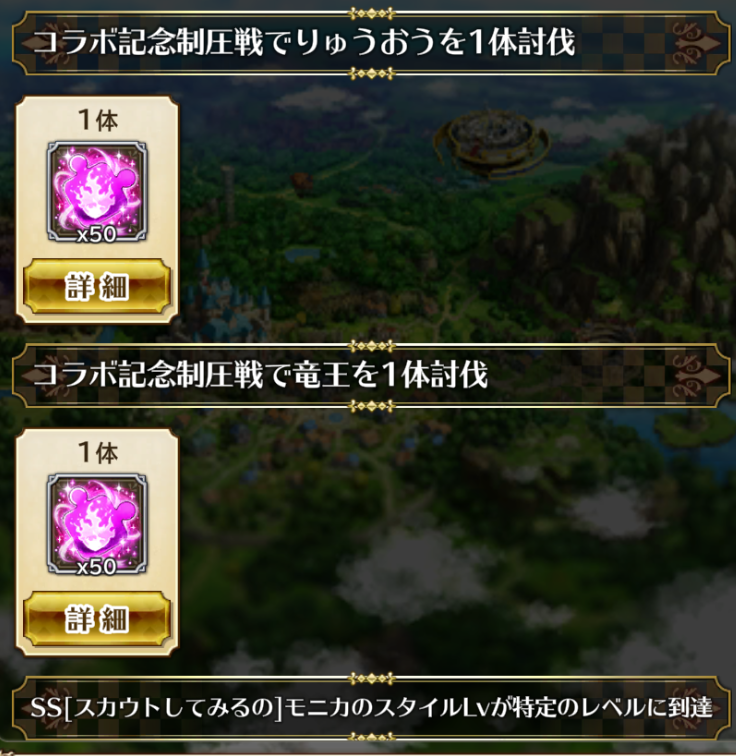Click the fleur ornament right of モニカ header
Screen dimensions: 736x756
pos(696,708)
